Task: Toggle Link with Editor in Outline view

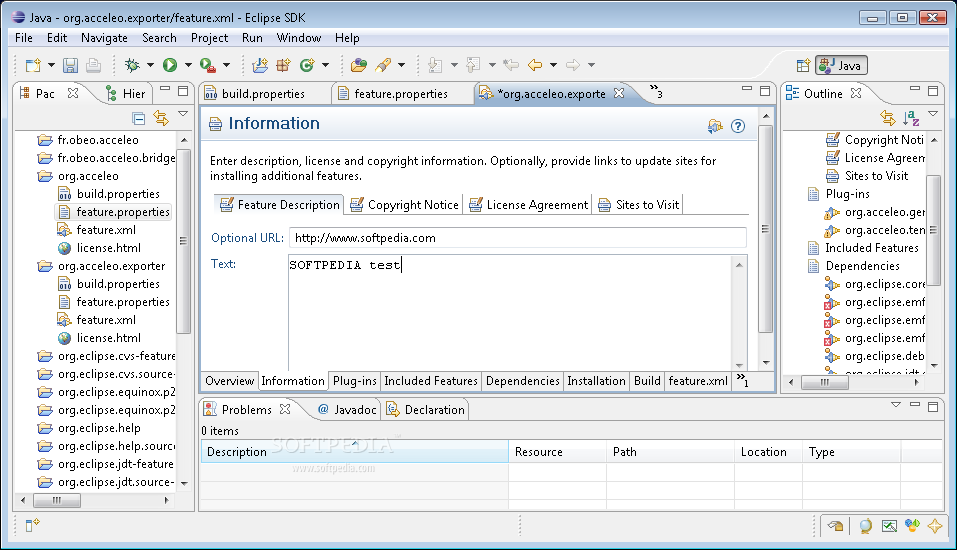Action: [x=888, y=118]
